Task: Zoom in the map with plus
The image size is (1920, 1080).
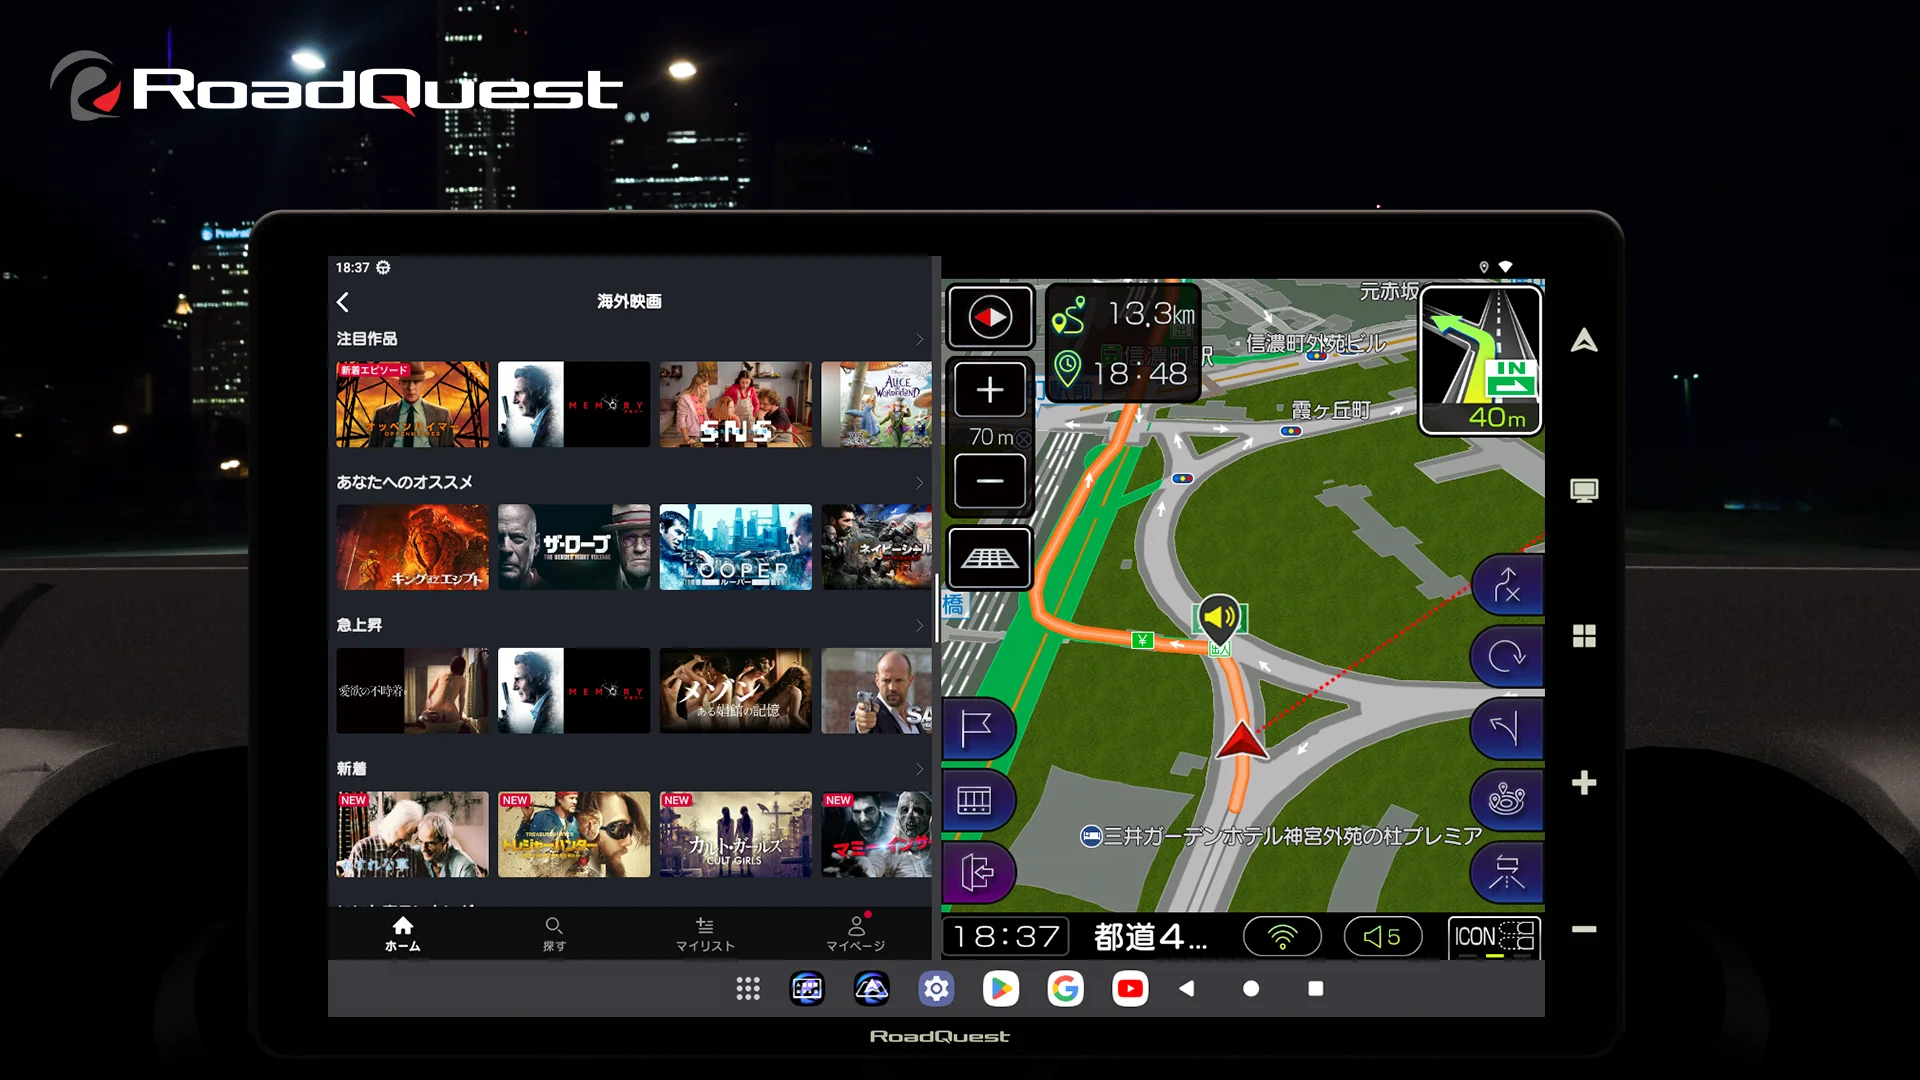Action: coord(990,389)
